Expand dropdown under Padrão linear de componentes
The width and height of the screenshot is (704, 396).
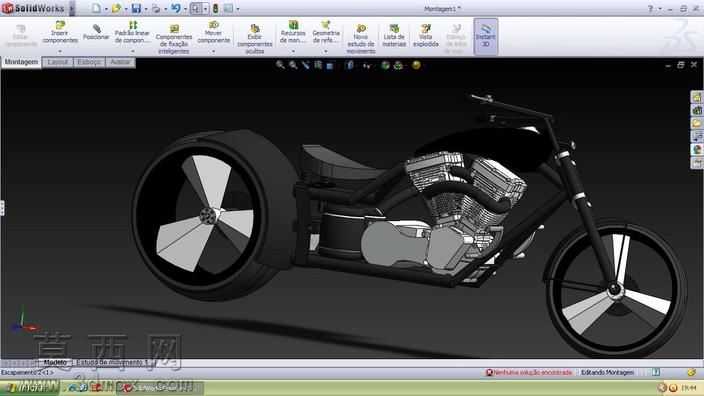point(132,51)
